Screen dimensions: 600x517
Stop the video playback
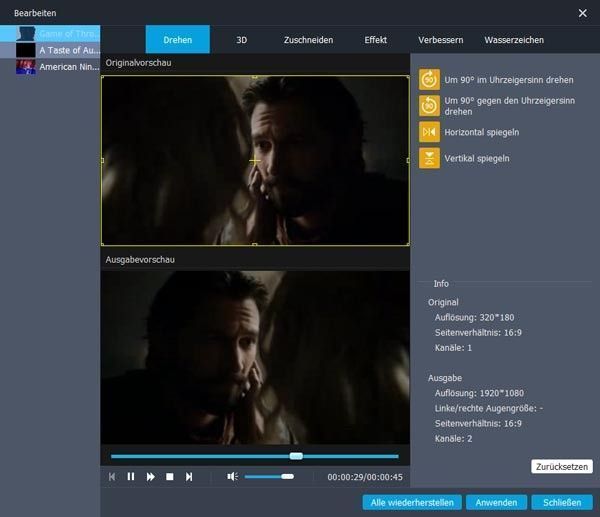point(170,476)
